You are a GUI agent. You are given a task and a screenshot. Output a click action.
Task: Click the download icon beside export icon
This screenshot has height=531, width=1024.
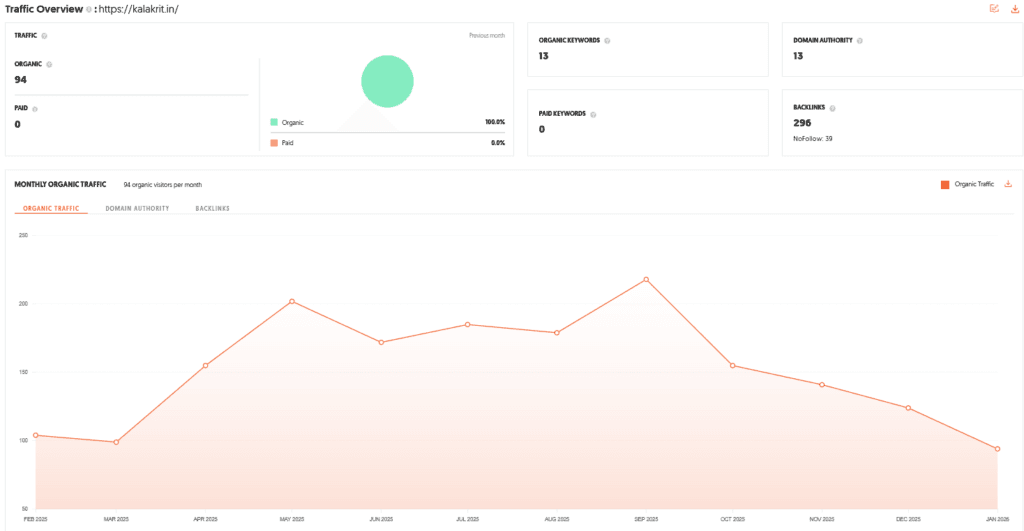pyautogui.click(x=1015, y=8)
